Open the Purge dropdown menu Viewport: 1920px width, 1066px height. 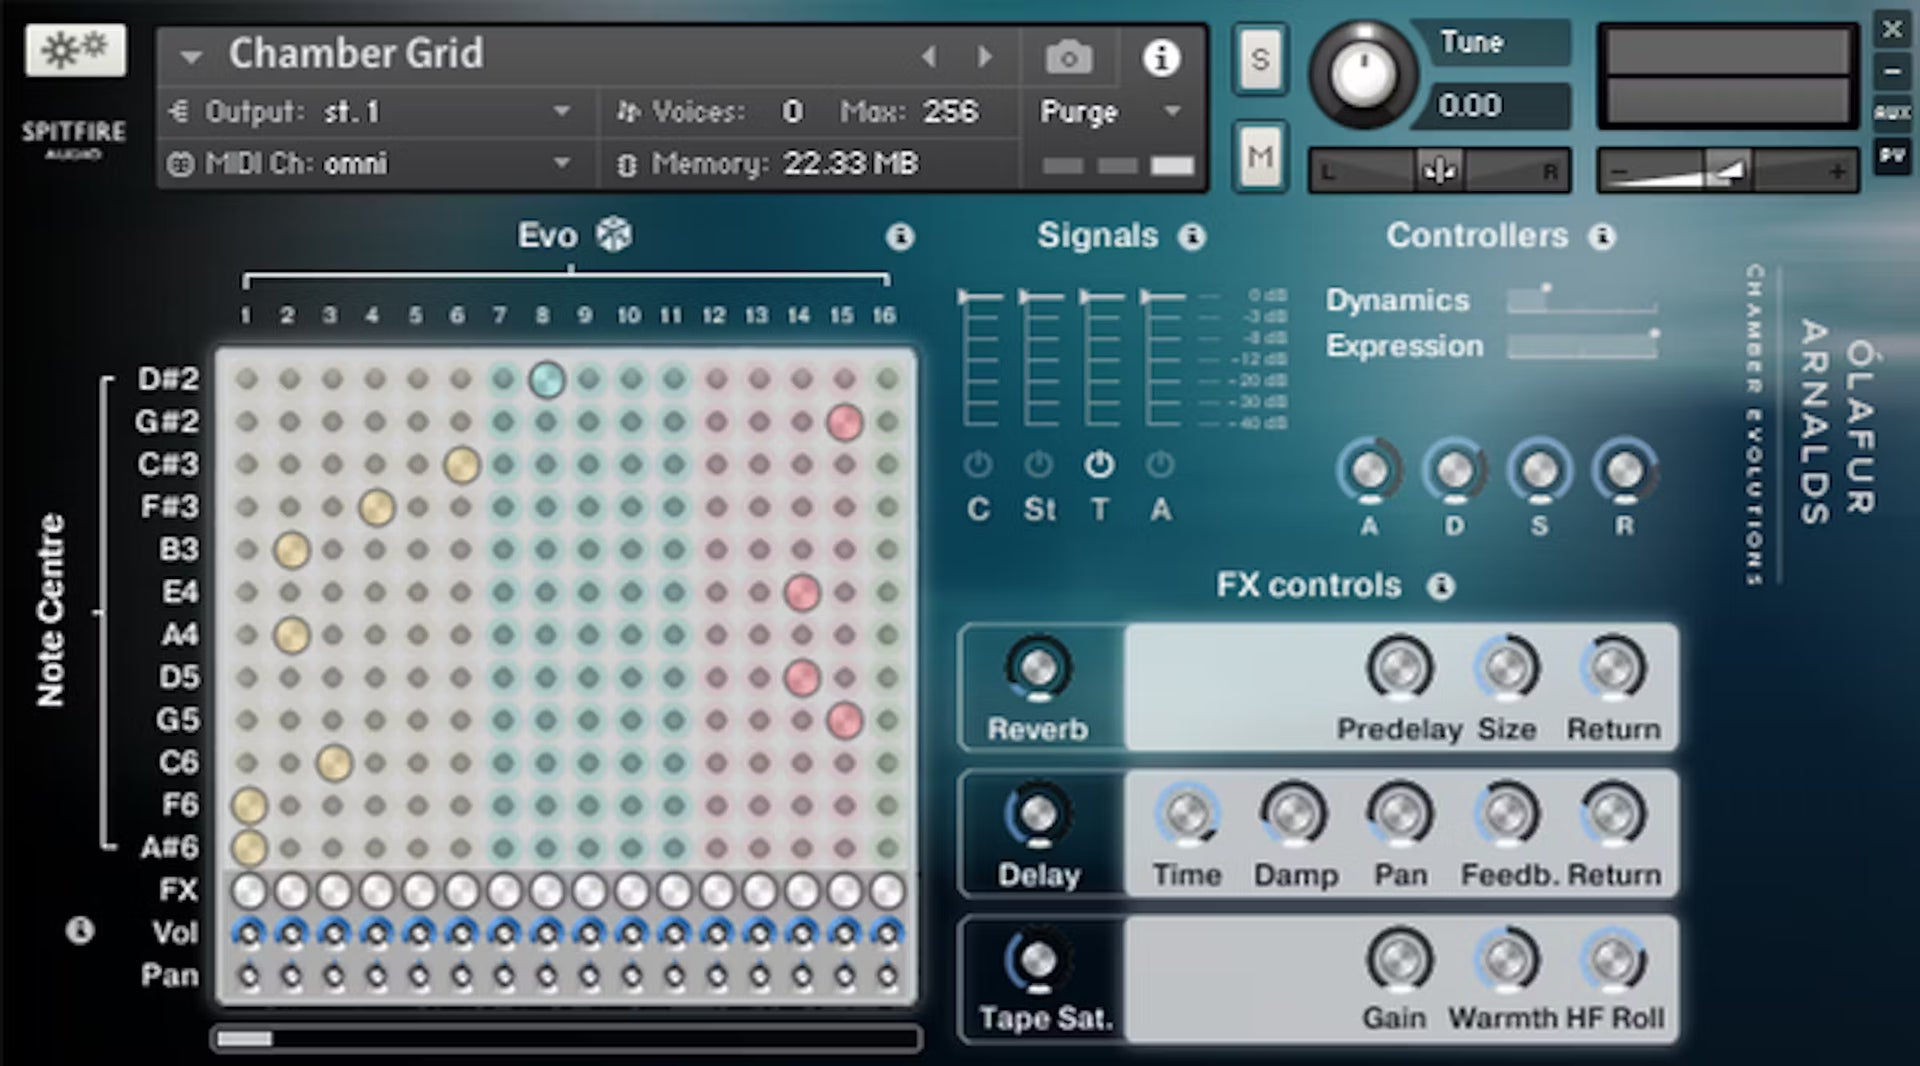[1172, 111]
